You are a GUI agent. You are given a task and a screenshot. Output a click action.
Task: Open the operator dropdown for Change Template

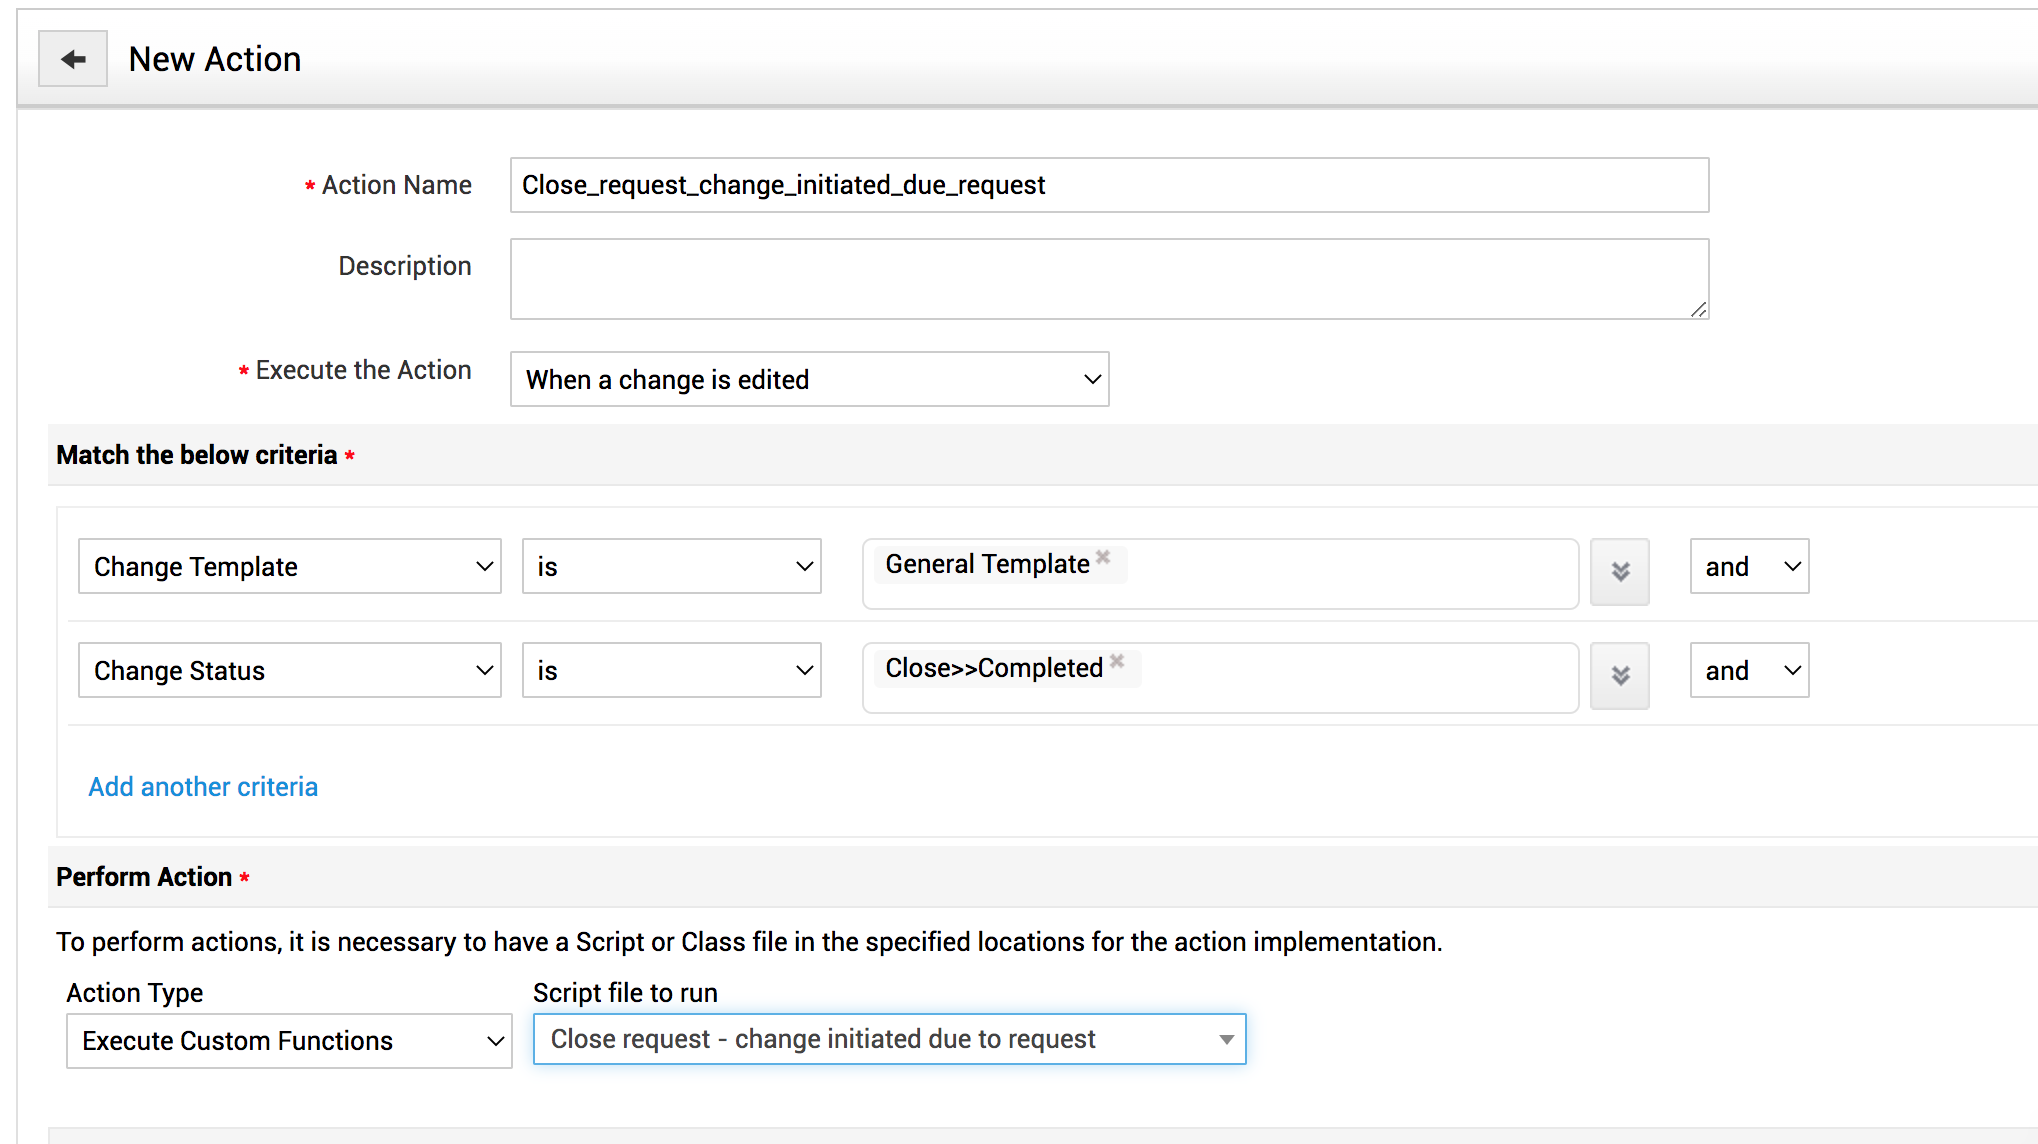coord(671,567)
